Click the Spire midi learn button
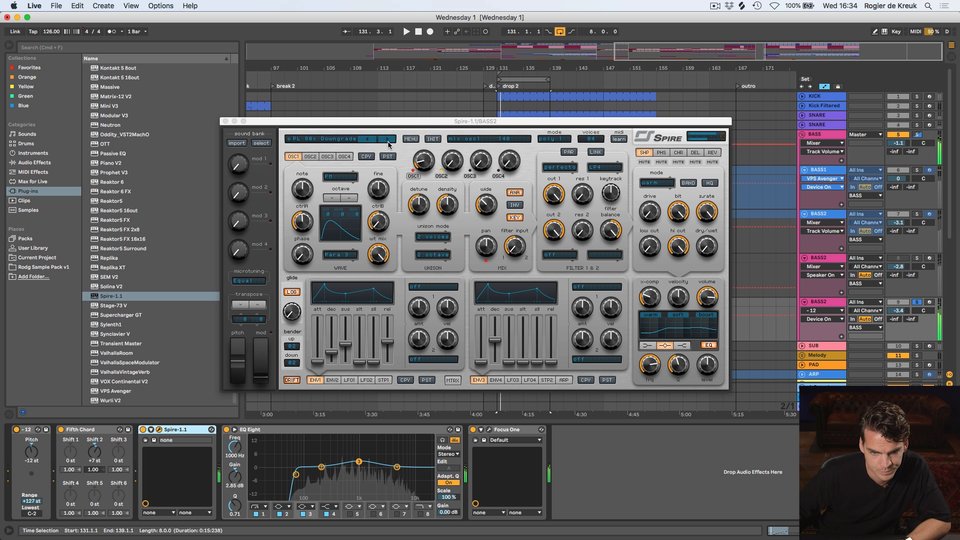The width and height of the screenshot is (960, 540). [x=619, y=139]
